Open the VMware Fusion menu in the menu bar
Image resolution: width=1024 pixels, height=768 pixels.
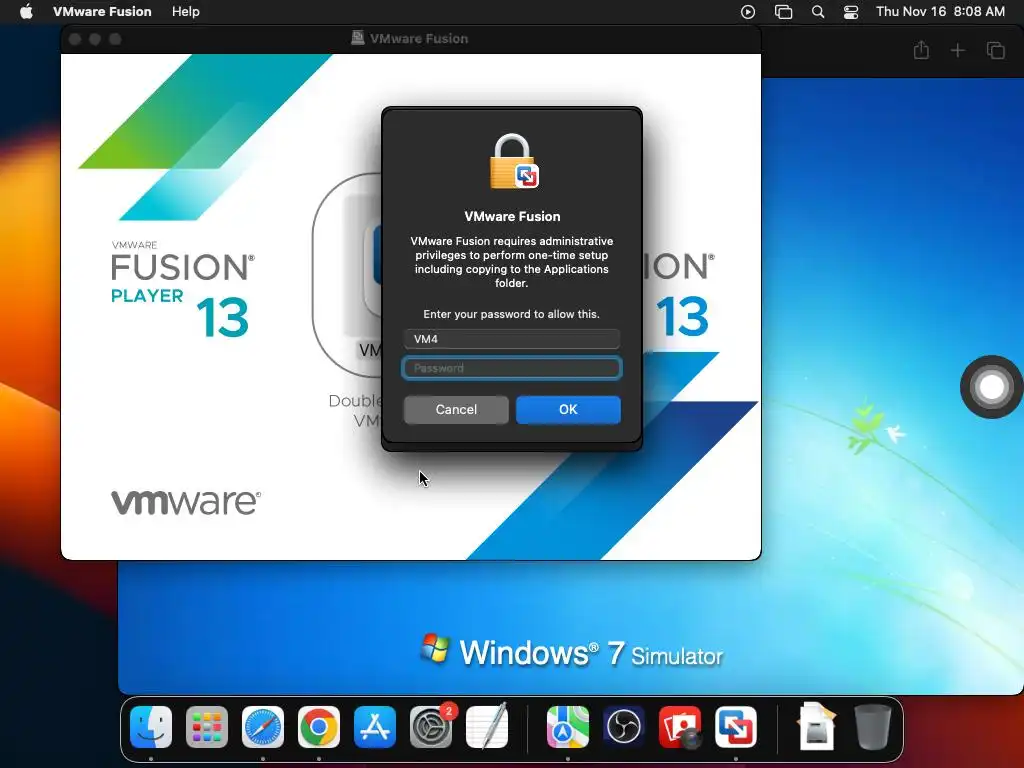click(x=102, y=12)
